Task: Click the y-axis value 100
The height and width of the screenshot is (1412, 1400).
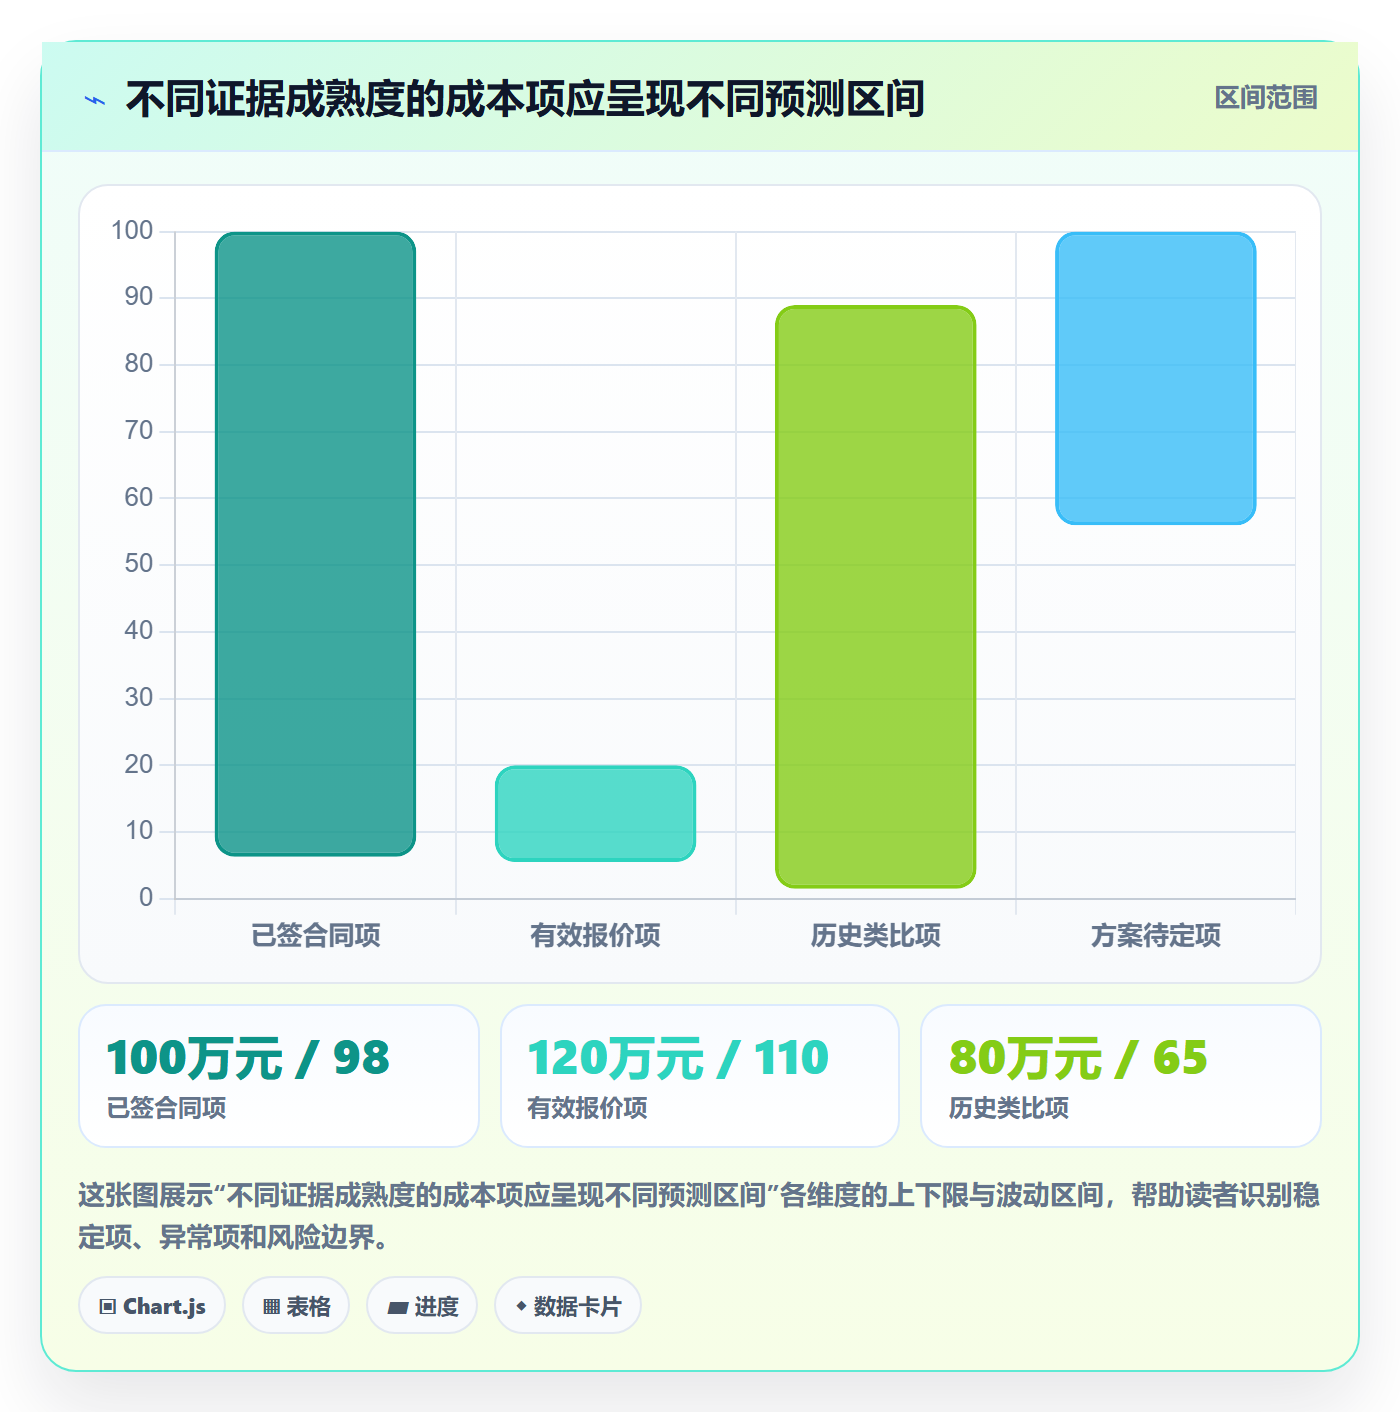Action: [x=132, y=231]
